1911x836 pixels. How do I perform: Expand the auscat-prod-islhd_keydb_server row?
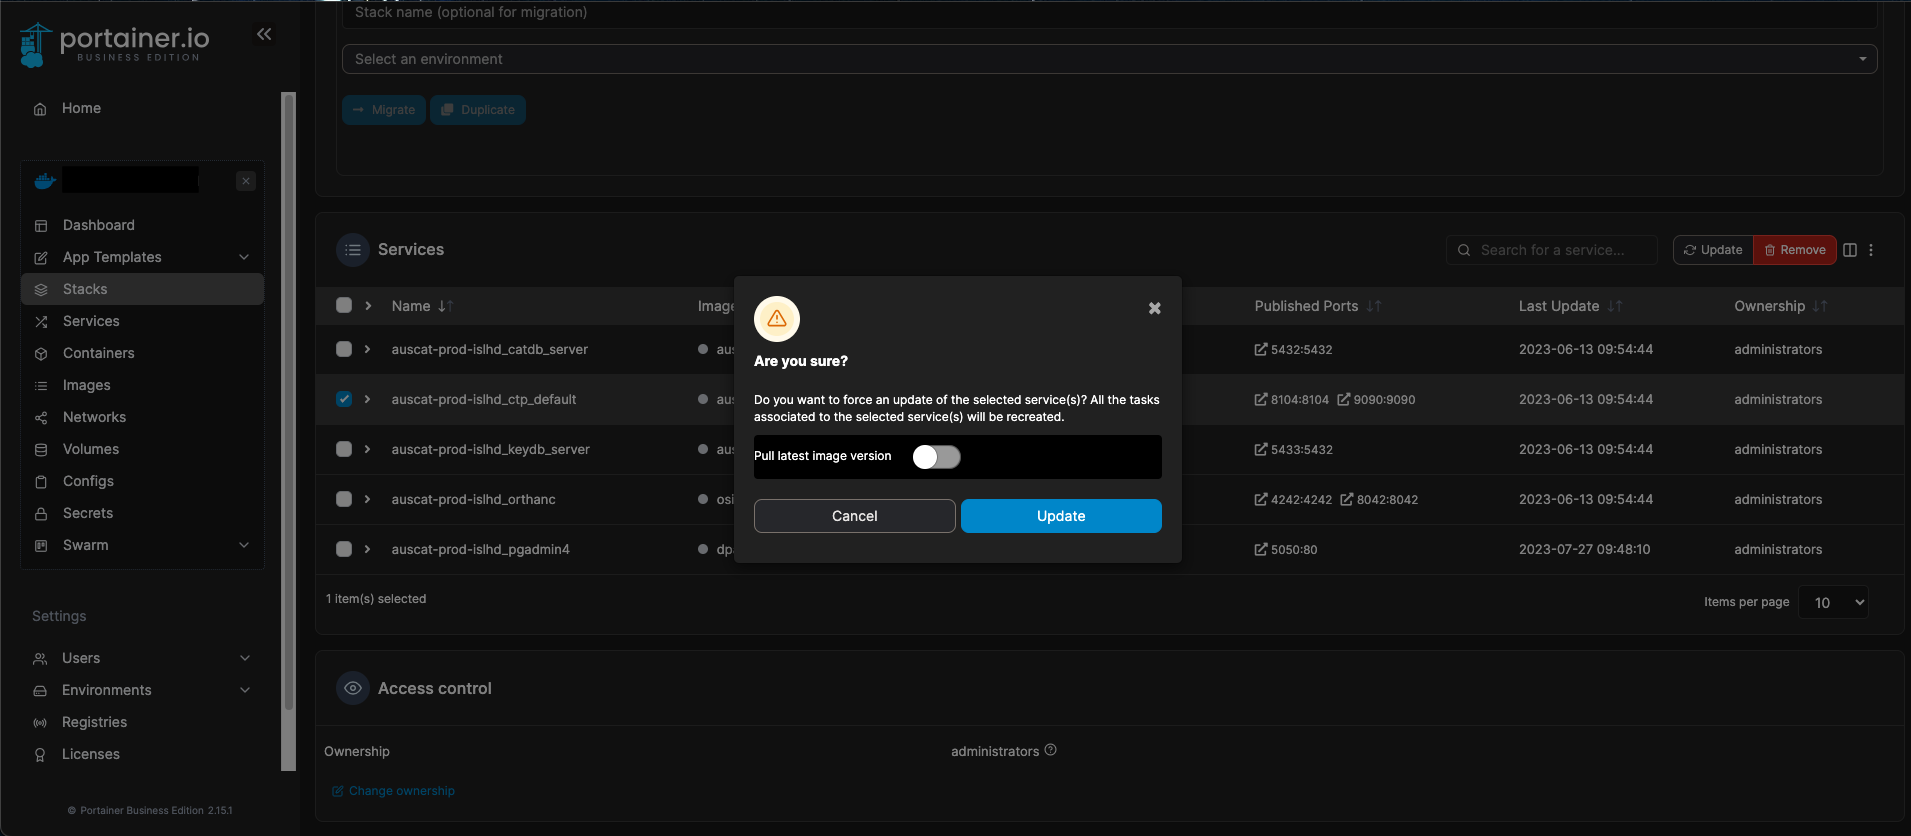tap(368, 449)
